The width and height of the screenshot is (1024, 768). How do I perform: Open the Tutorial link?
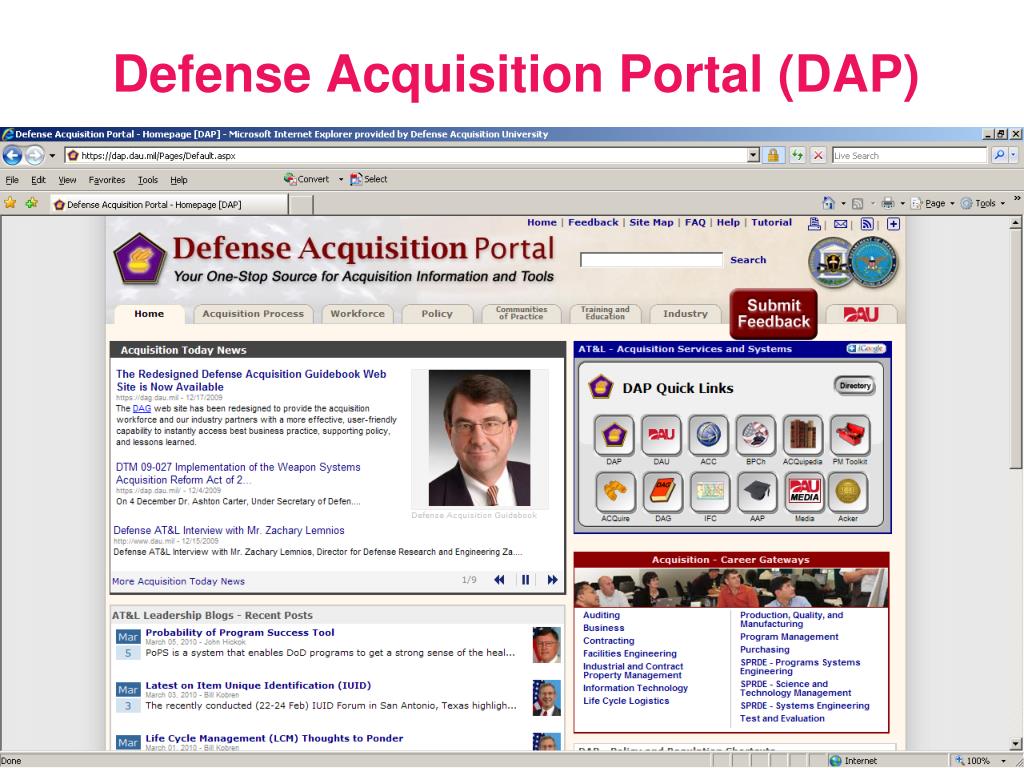771,223
